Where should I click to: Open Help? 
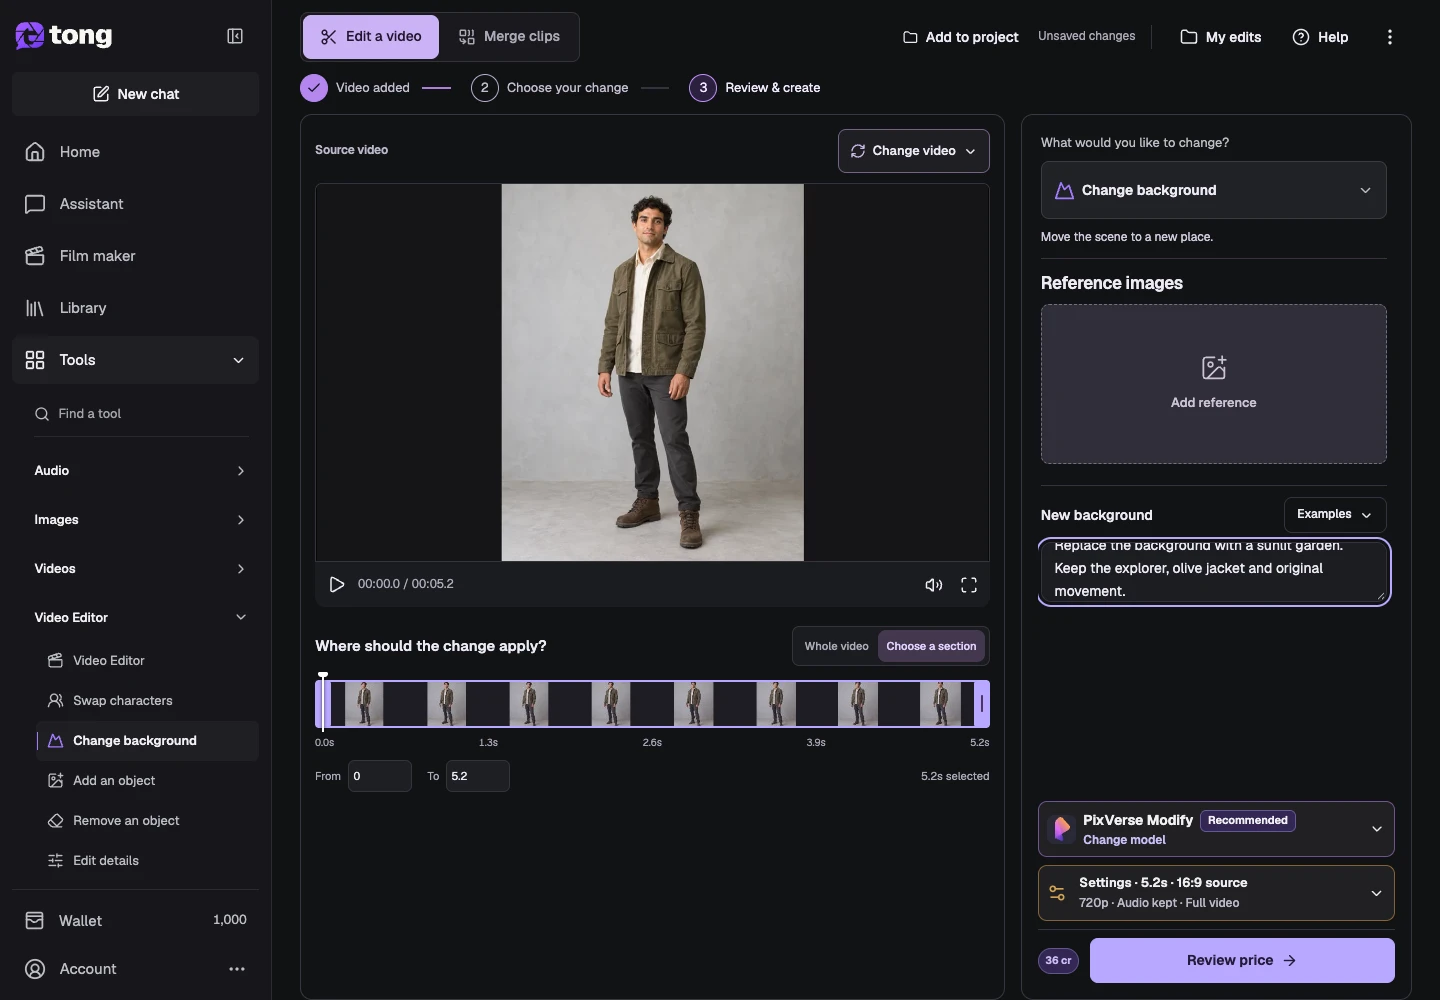click(x=1320, y=37)
